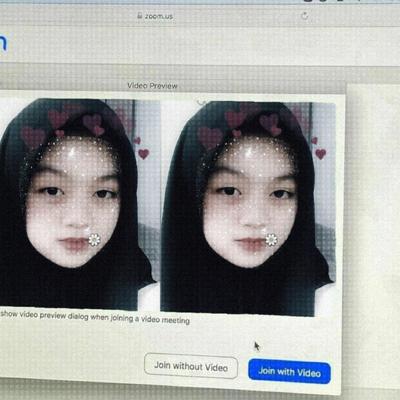Click the white flower sticker in left preview
Screen dimensions: 400x400
[x=94, y=239]
